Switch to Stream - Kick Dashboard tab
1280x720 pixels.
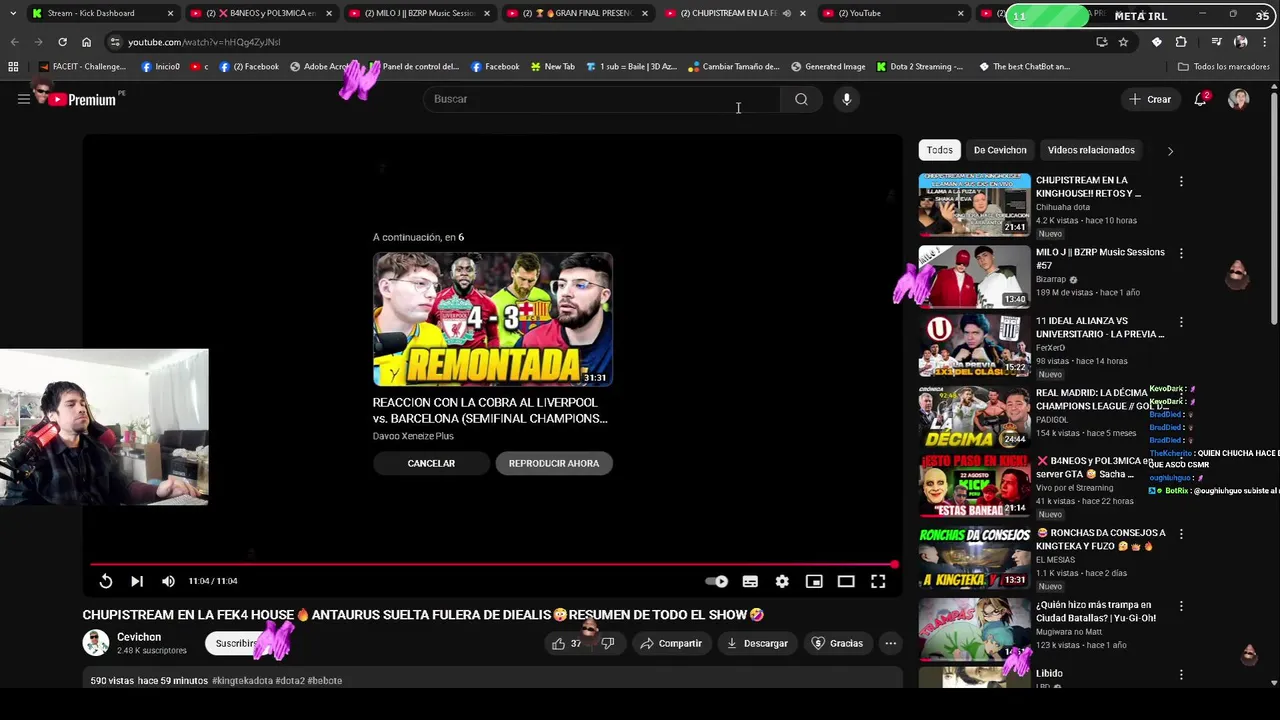(102, 13)
